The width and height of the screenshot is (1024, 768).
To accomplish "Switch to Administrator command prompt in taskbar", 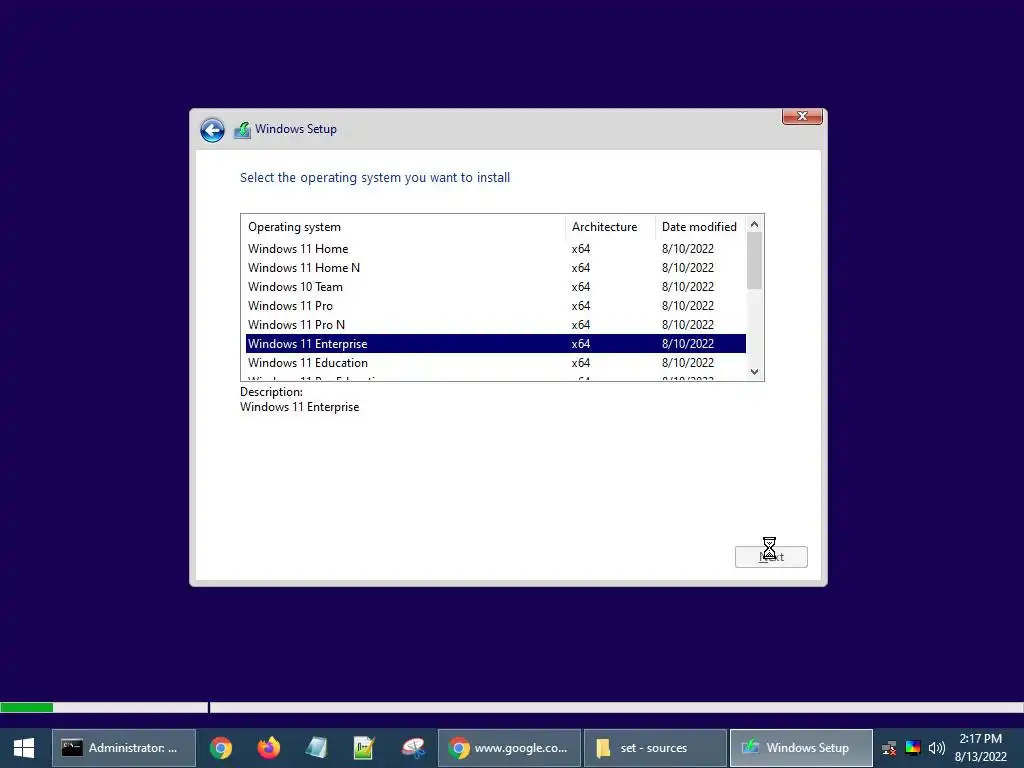I will [123, 748].
